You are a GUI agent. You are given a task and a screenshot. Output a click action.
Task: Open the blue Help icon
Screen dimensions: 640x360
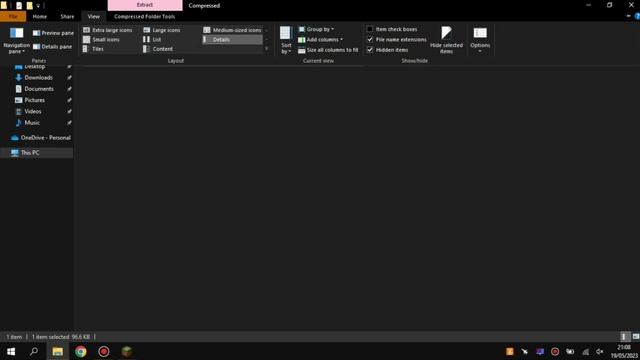coord(637,16)
